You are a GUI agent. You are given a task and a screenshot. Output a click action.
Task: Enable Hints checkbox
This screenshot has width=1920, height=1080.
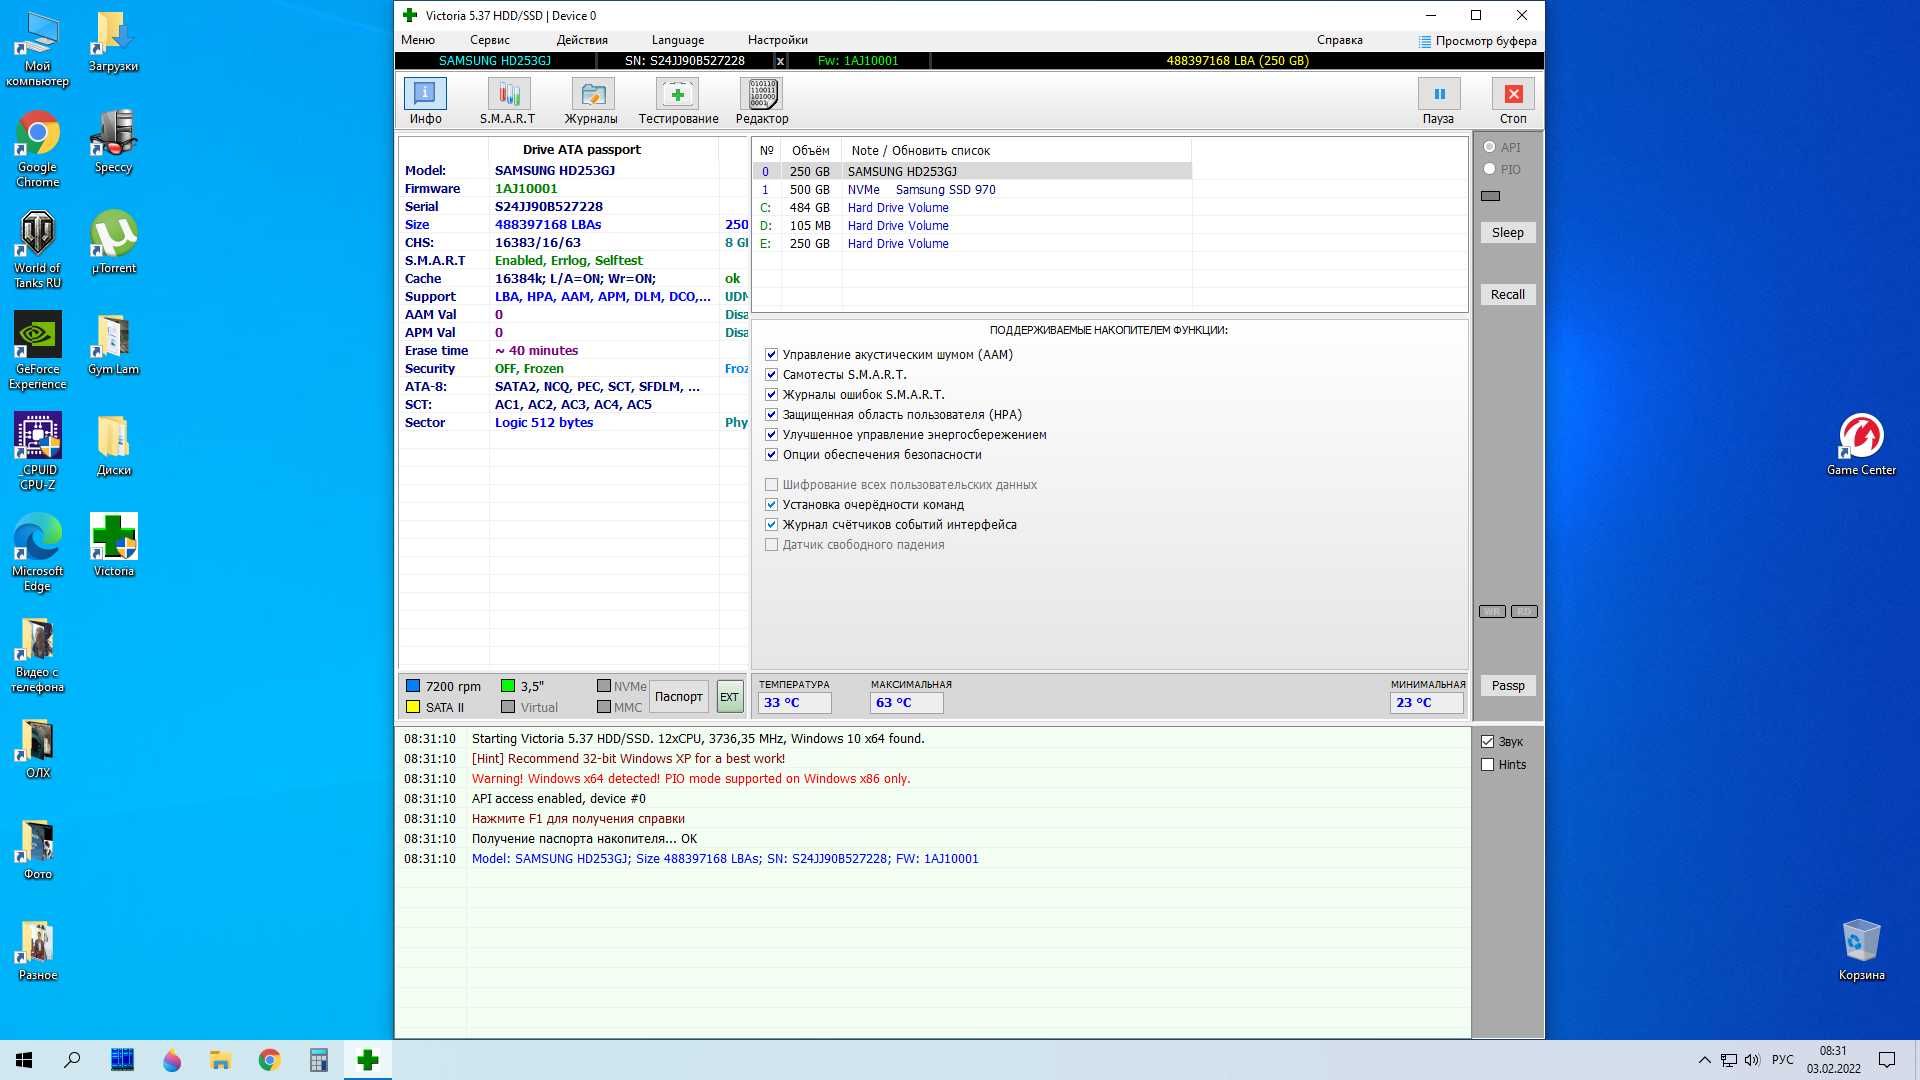click(1487, 765)
